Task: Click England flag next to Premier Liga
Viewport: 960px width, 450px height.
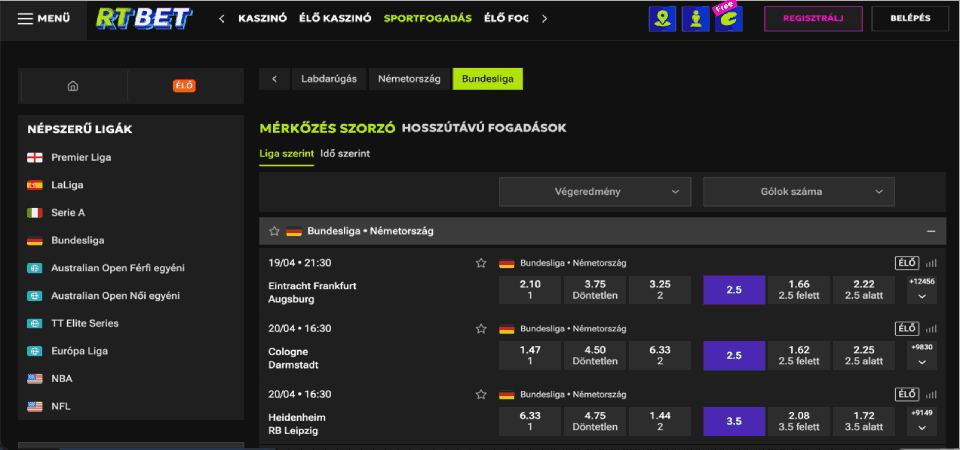Action: pyautogui.click(x=35, y=157)
